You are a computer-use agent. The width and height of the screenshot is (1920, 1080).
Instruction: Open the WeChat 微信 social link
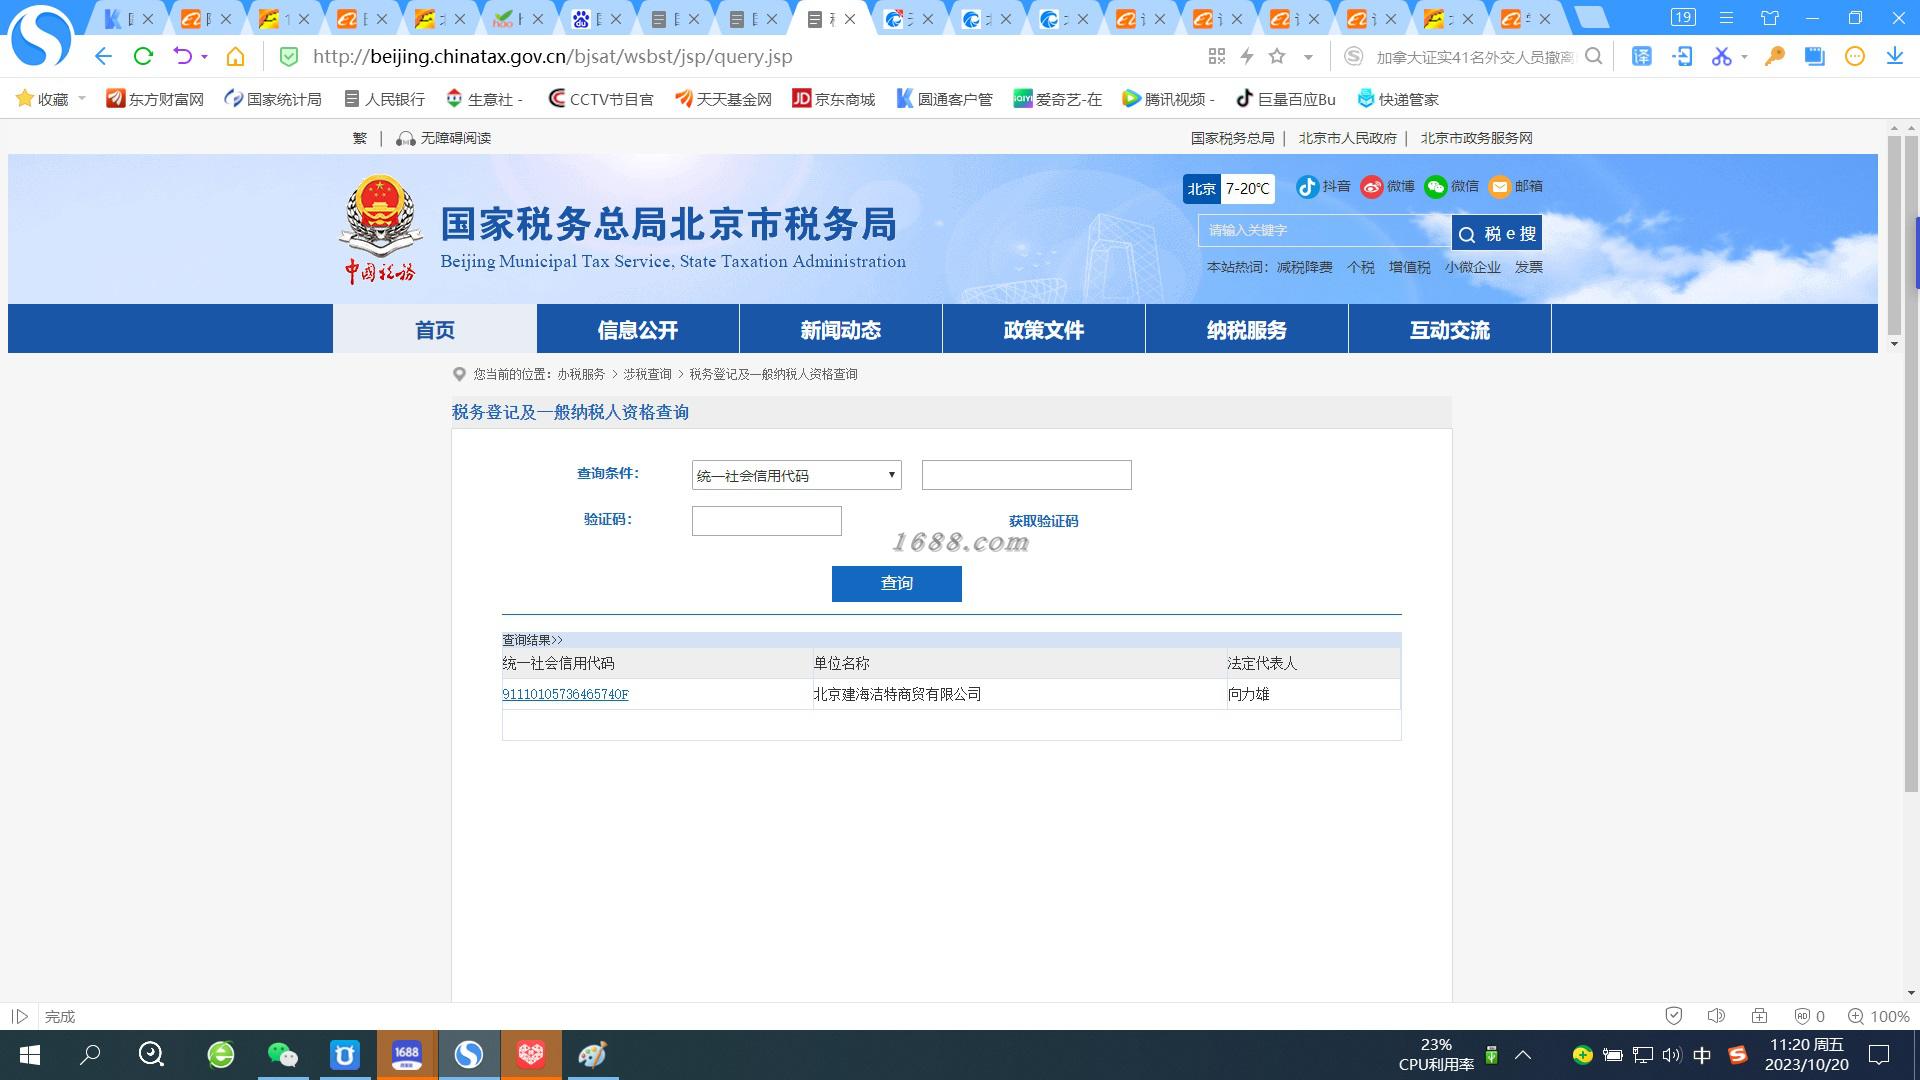pos(1452,187)
